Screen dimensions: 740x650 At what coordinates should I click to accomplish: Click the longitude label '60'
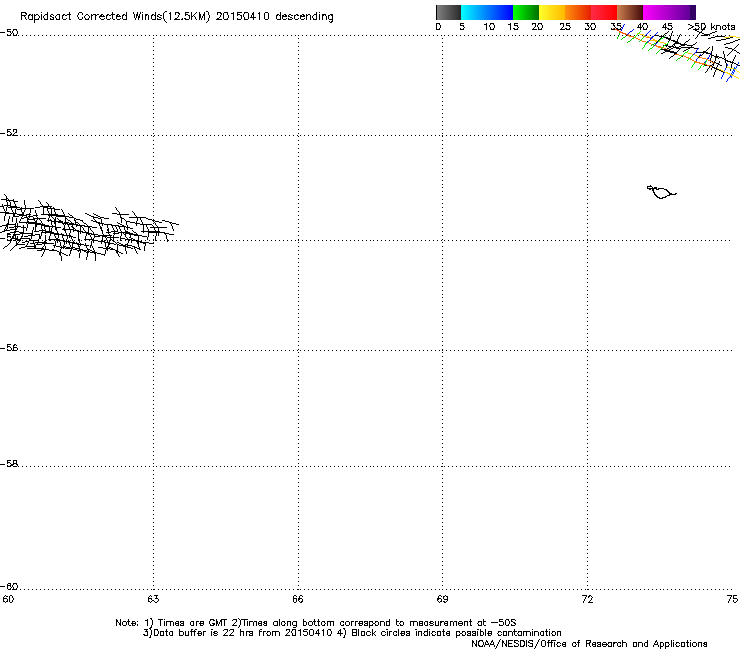click(x=8, y=599)
